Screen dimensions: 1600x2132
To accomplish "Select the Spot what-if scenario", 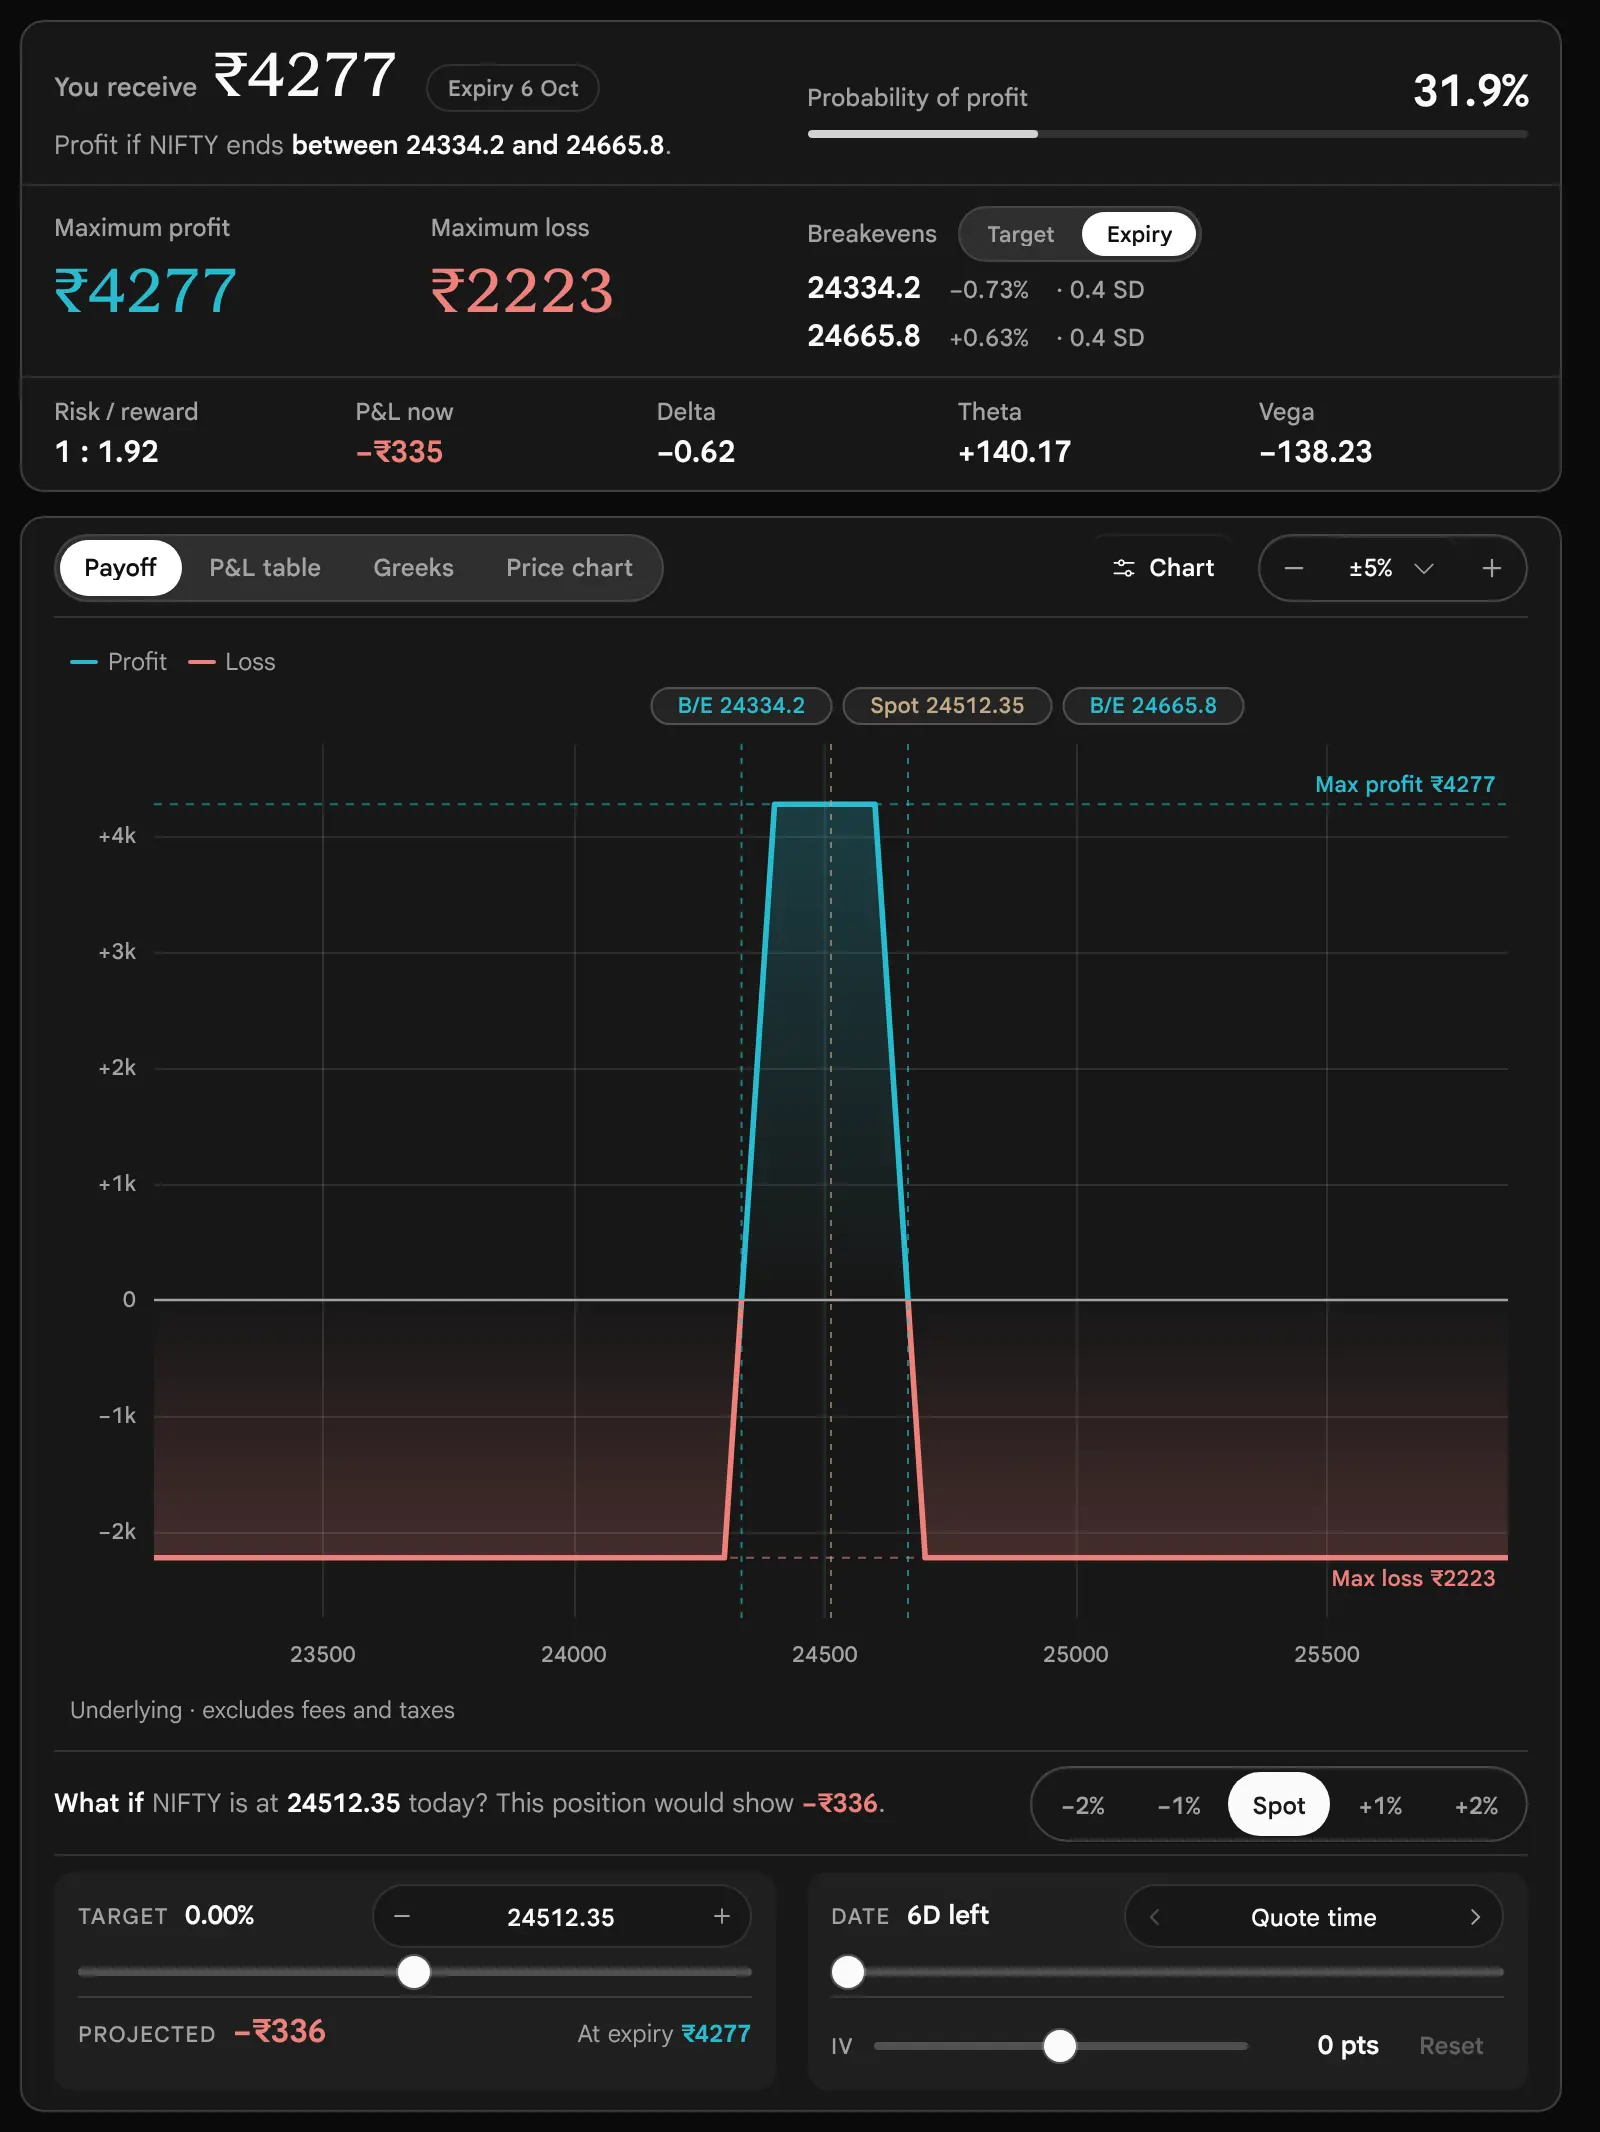I will click(1278, 1805).
